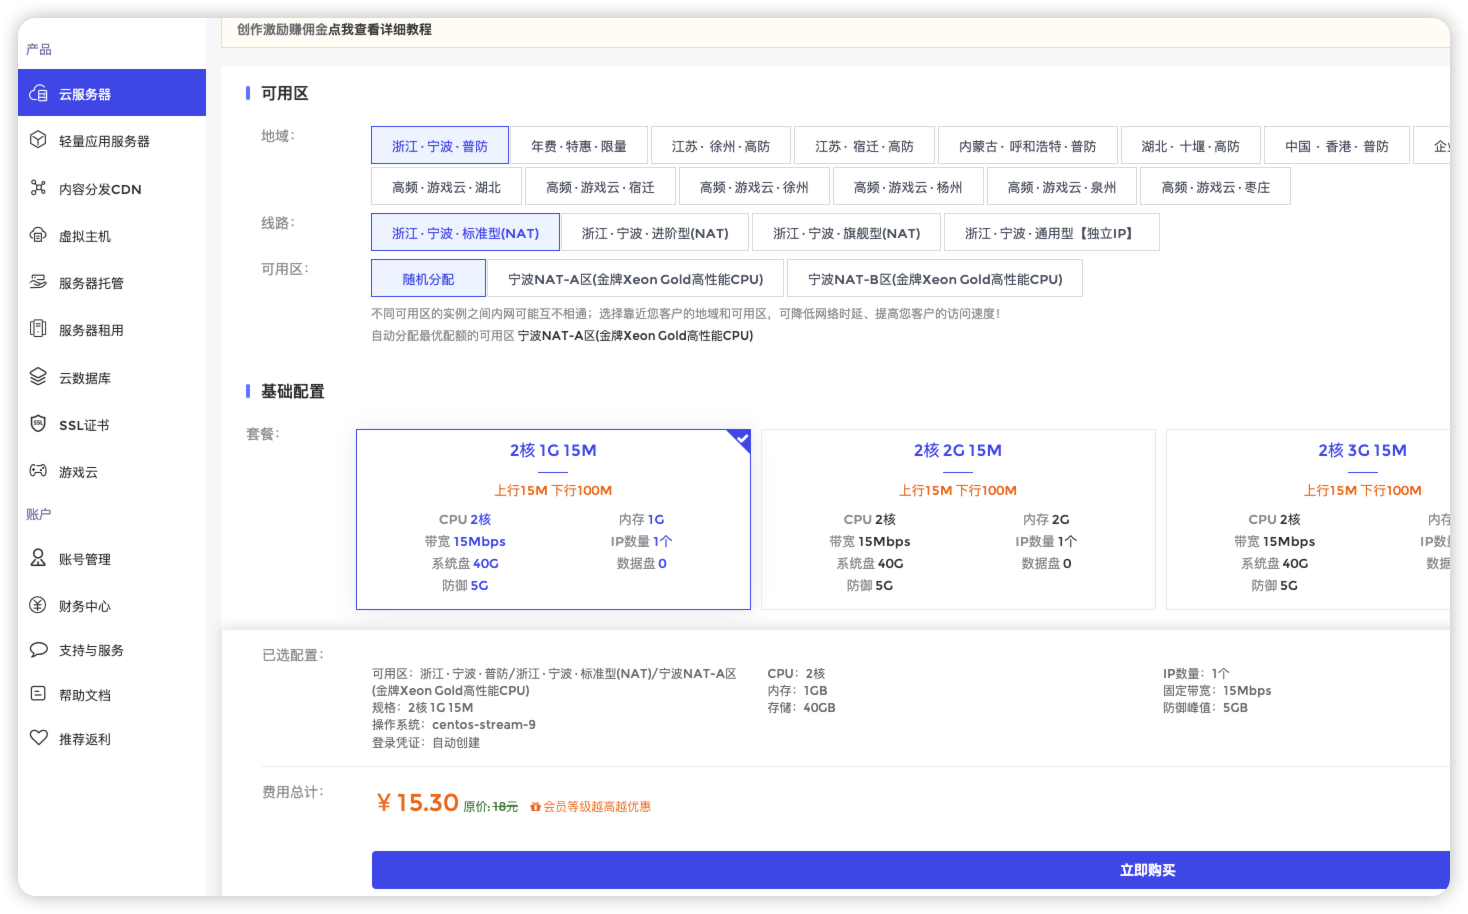Click the 云数据库 stacked layers icon
The height and width of the screenshot is (914, 1468).
pos(38,376)
